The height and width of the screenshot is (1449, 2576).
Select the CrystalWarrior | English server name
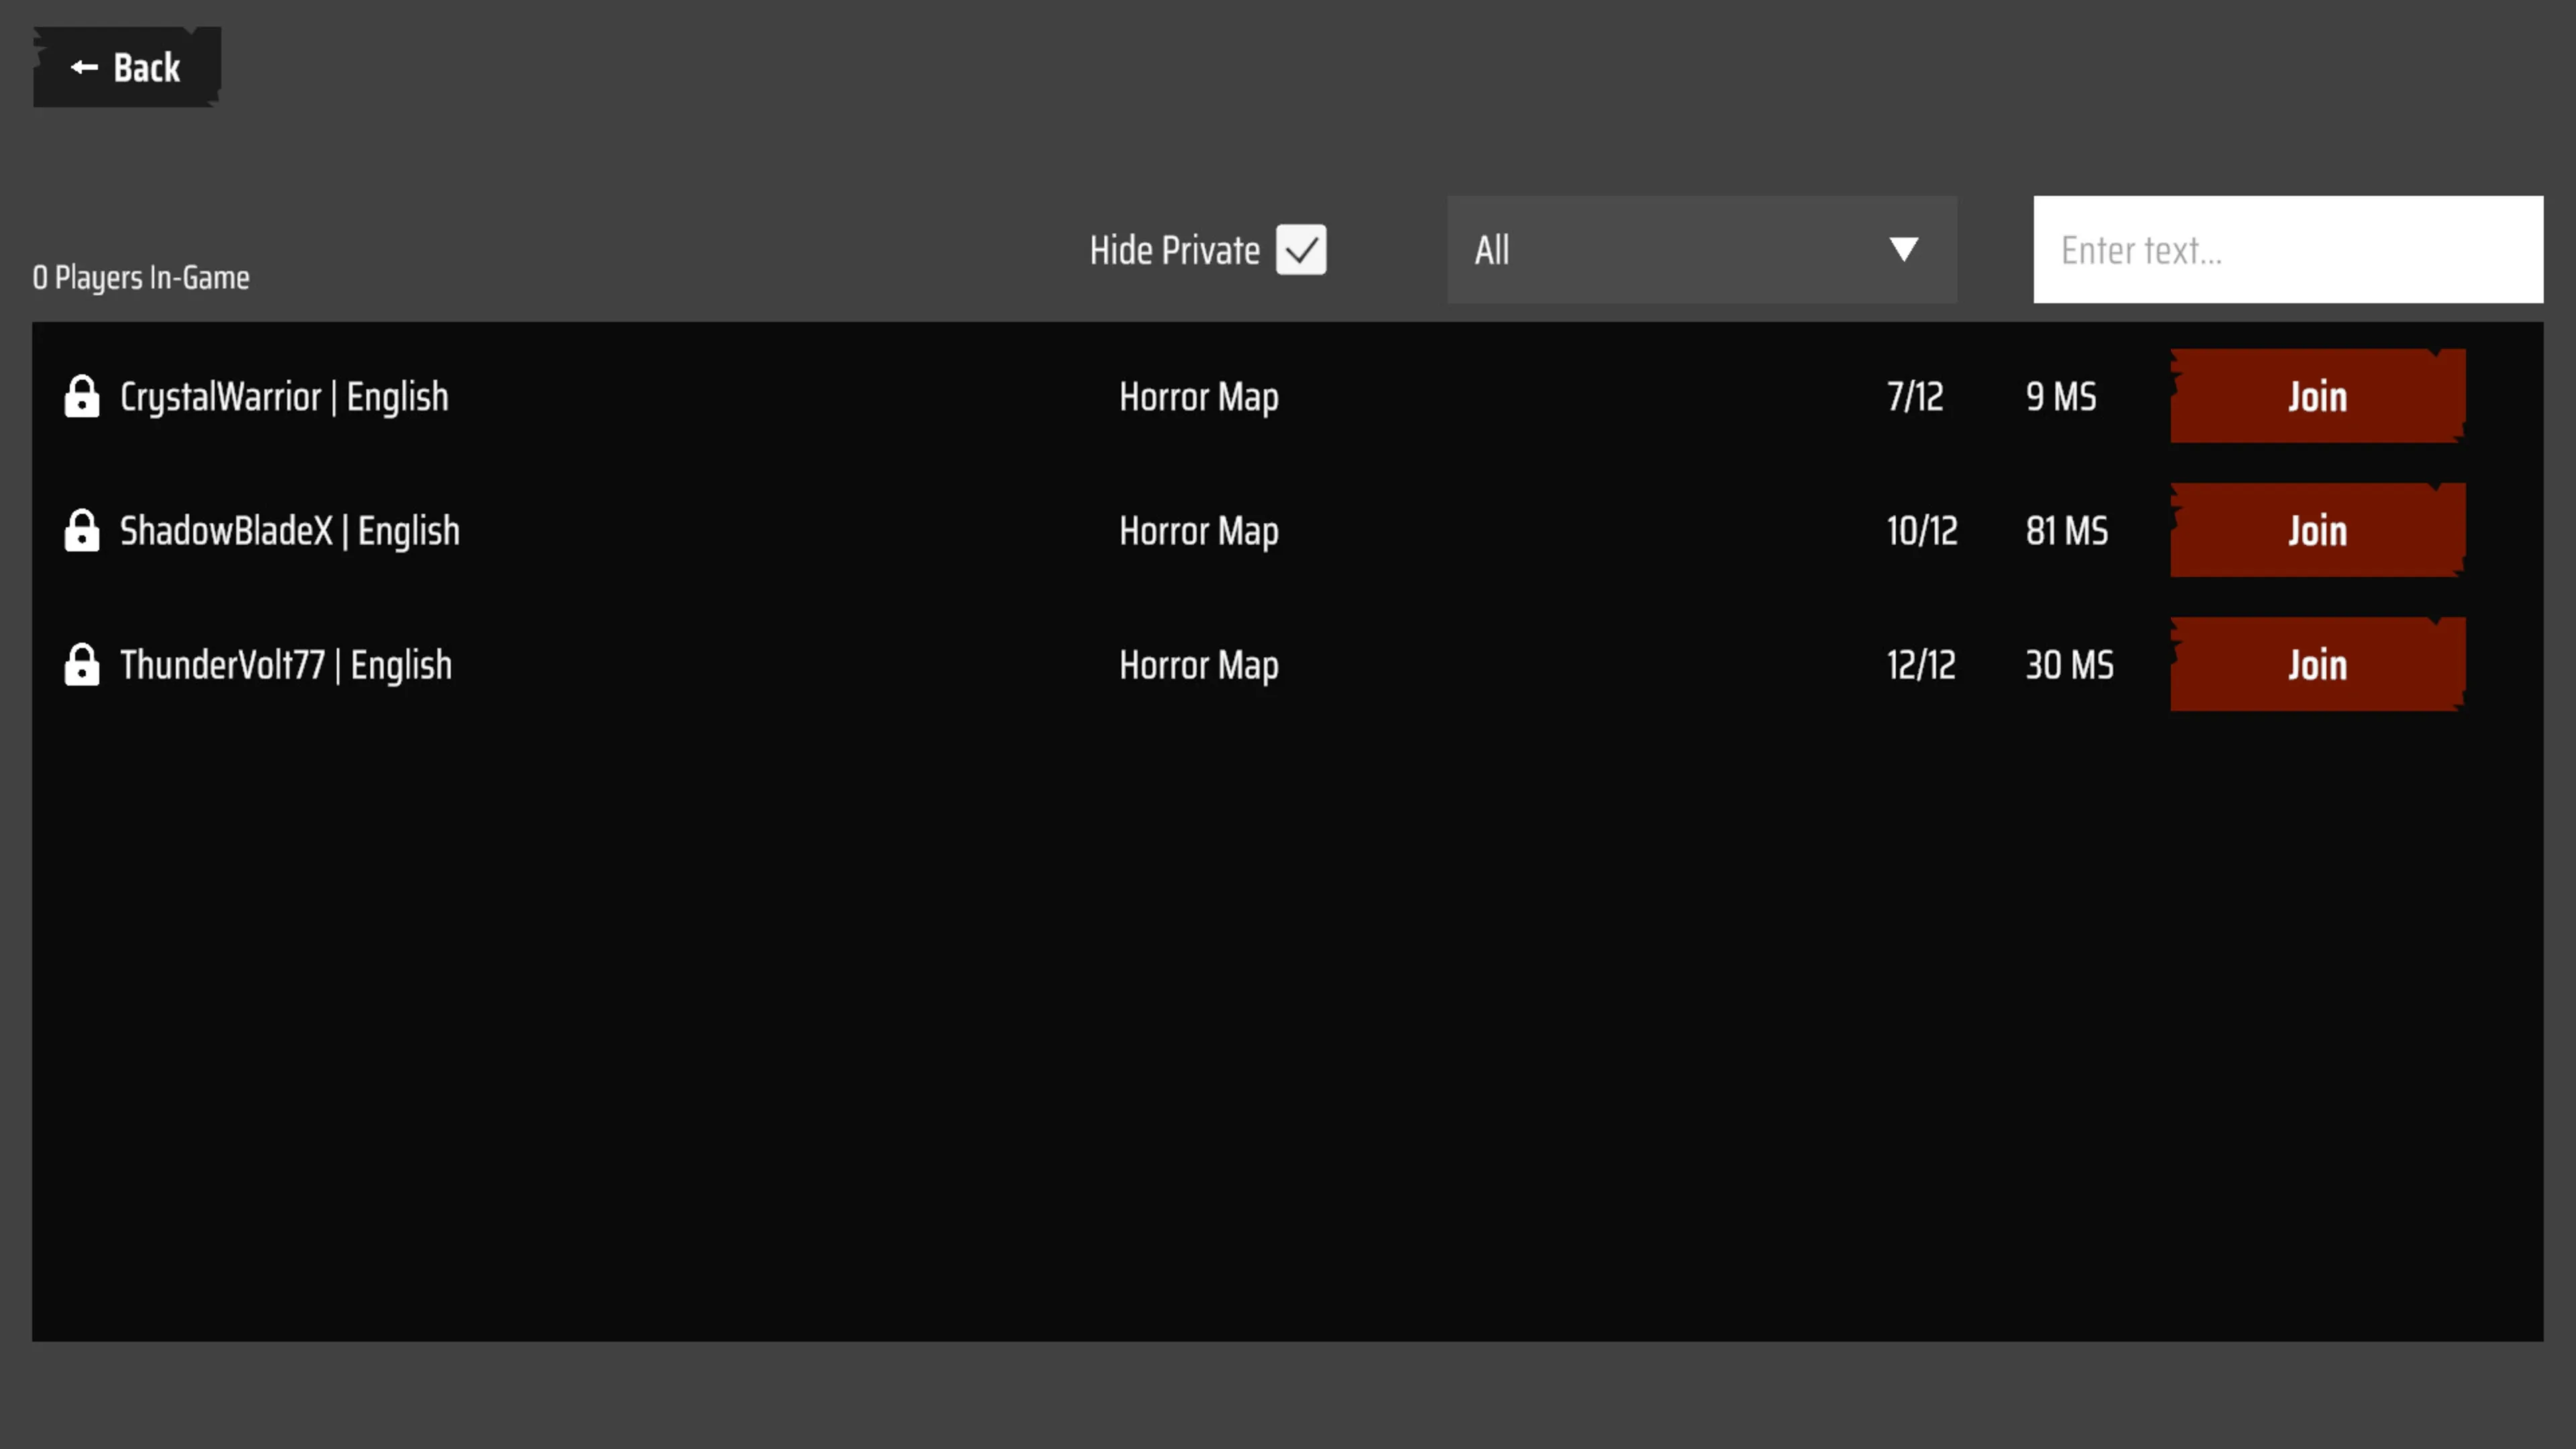pyautogui.click(x=284, y=397)
